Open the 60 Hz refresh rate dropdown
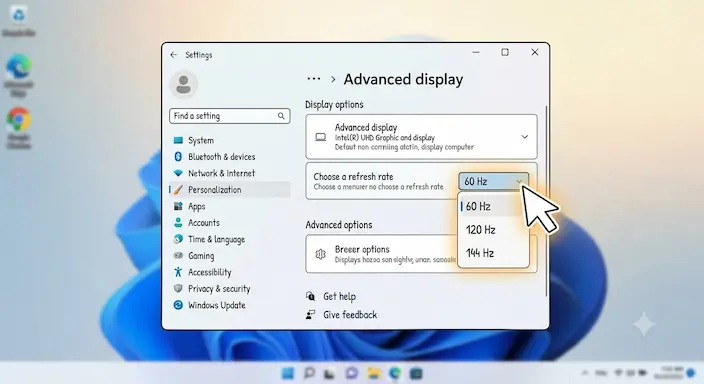This screenshot has height=384, width=704. click(x=493, y=181)
